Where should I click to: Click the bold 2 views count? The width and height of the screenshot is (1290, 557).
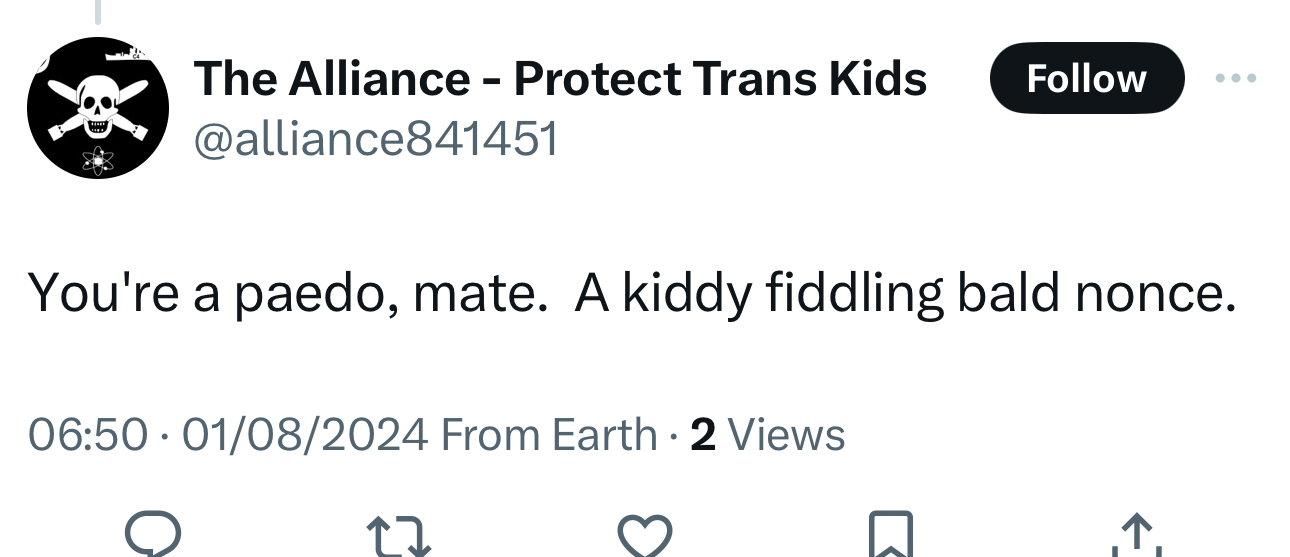703,435
